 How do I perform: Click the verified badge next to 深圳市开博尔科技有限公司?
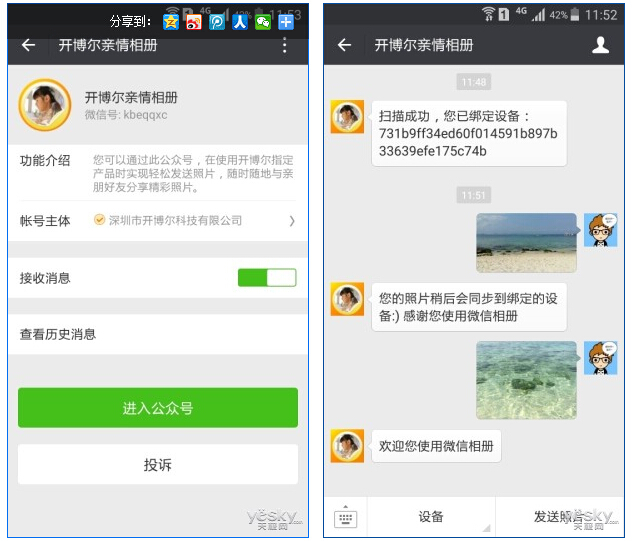[99, 220]
